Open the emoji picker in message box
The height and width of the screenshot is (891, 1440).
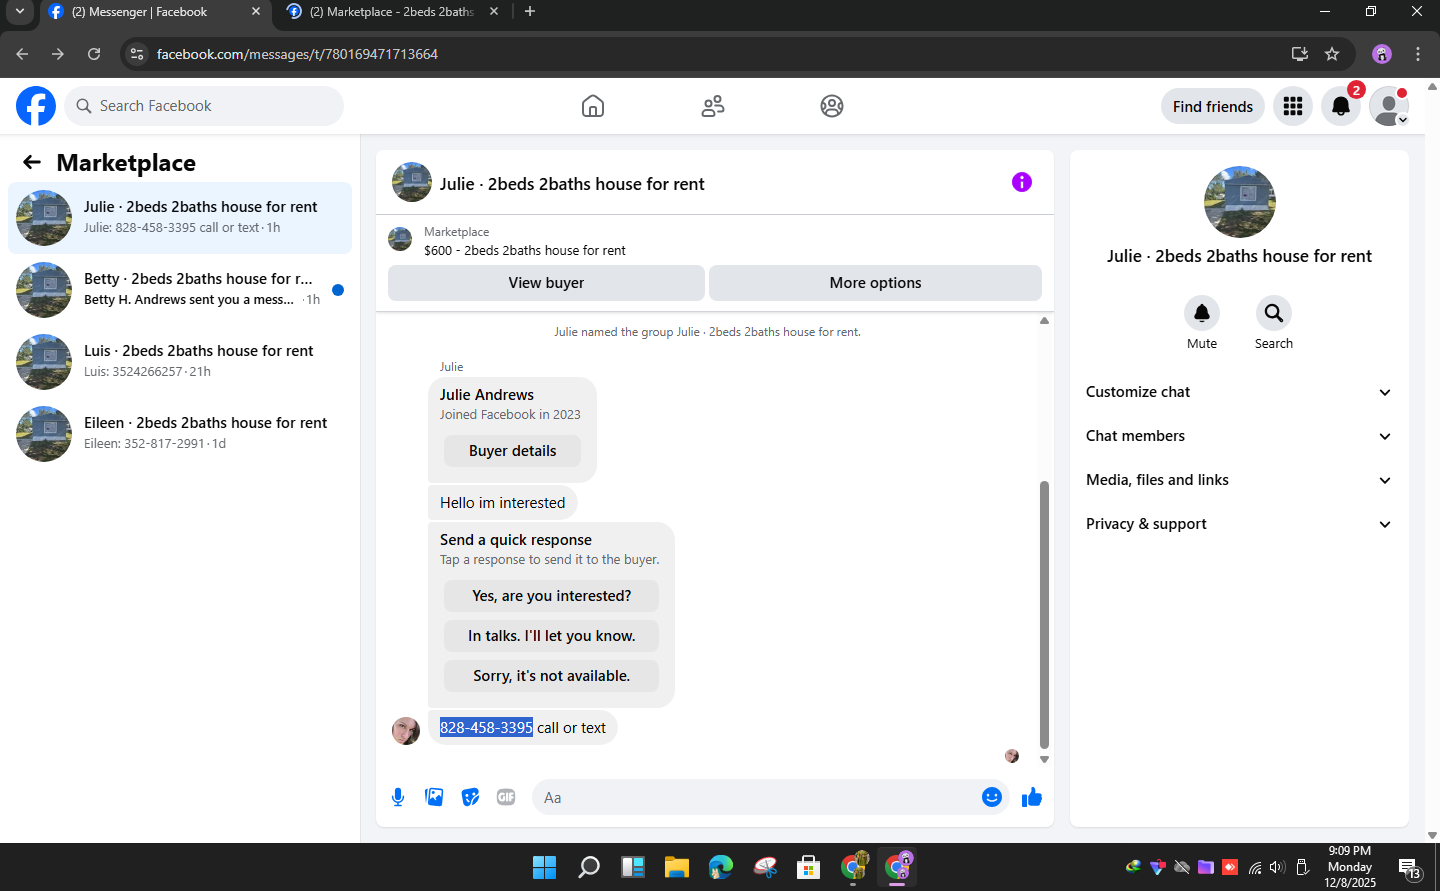pyautogui.click(x=992, y=797)
